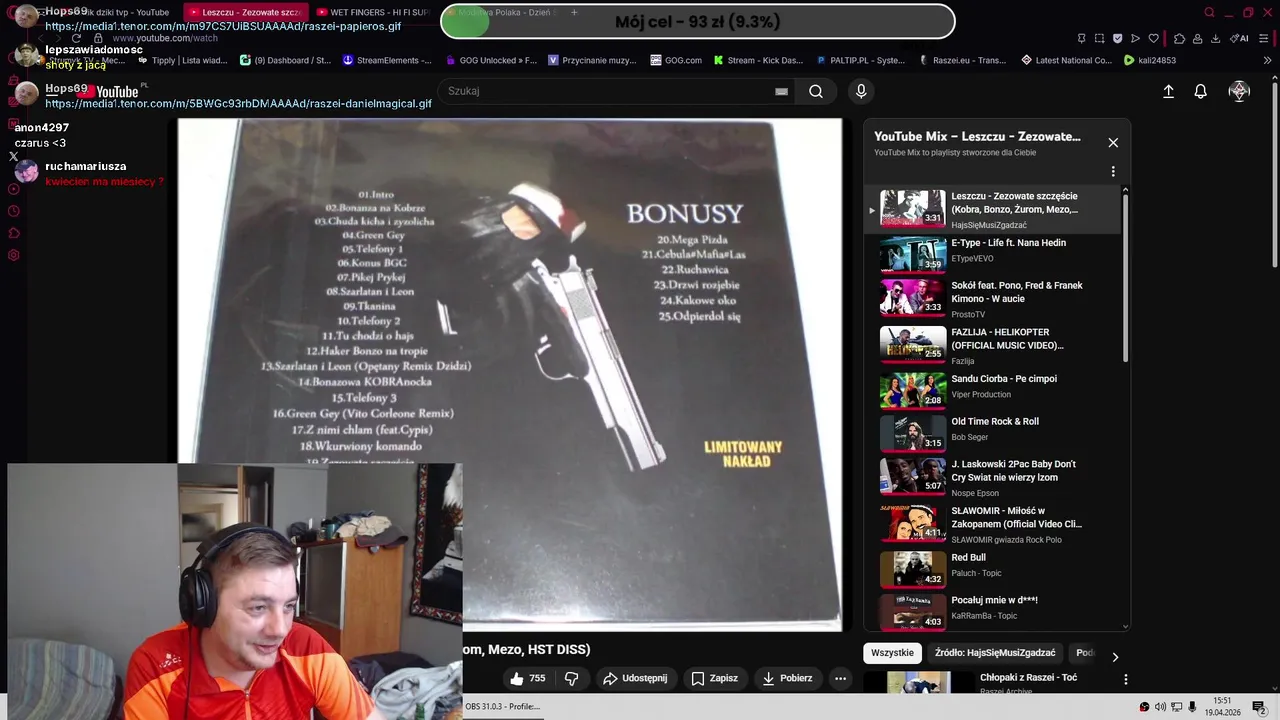Like the video with 755 likes
Viewport: 1280px width, 720px height.
527,678
